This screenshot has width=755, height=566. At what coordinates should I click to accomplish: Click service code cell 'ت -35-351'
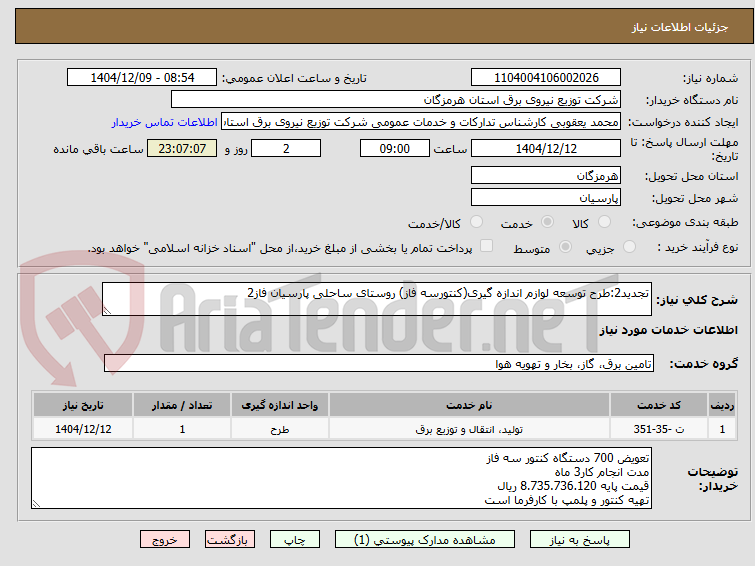658,429
